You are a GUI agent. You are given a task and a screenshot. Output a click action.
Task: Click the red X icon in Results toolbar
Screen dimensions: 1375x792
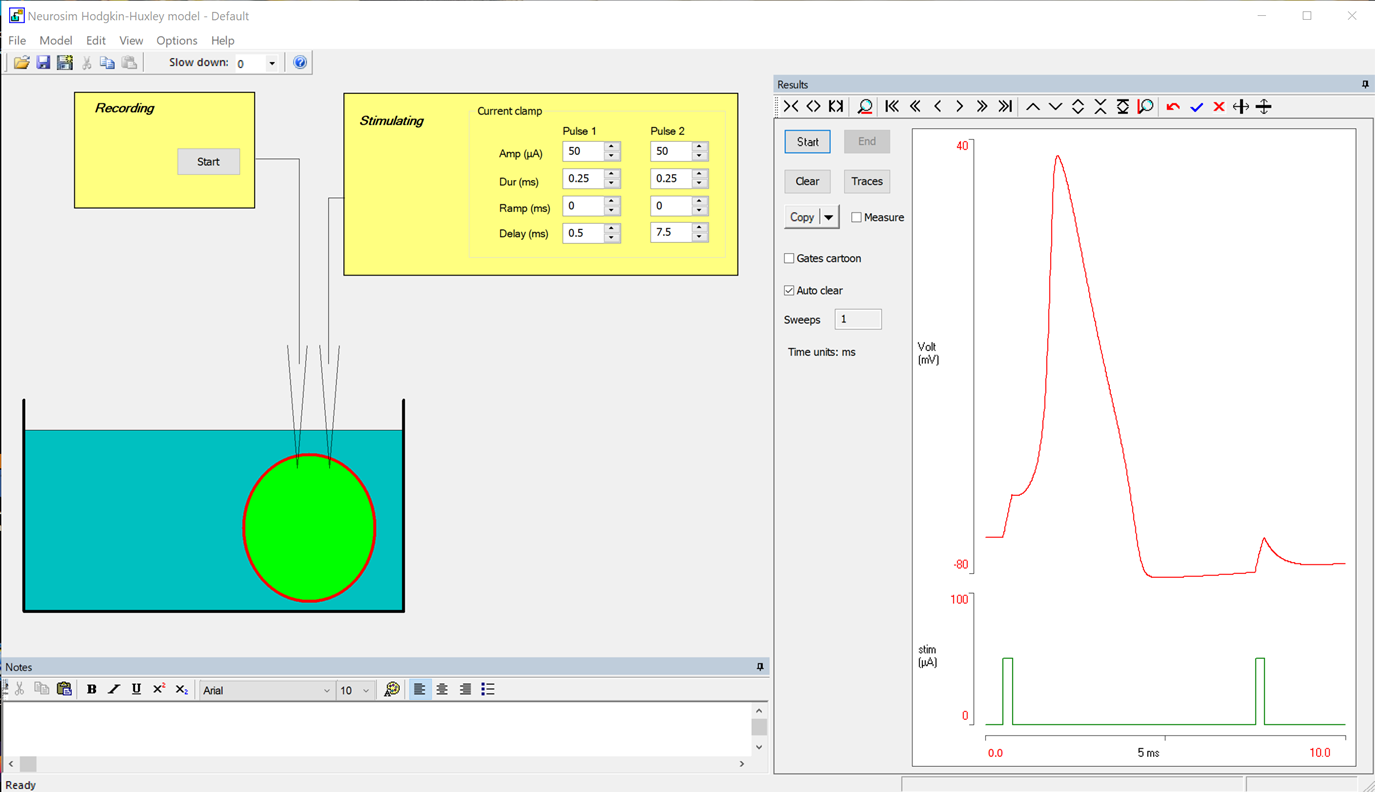[x=1218, y=107]
